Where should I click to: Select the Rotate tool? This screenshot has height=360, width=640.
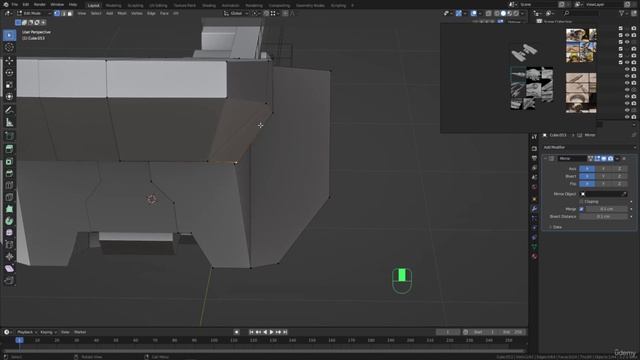[9, 73]
